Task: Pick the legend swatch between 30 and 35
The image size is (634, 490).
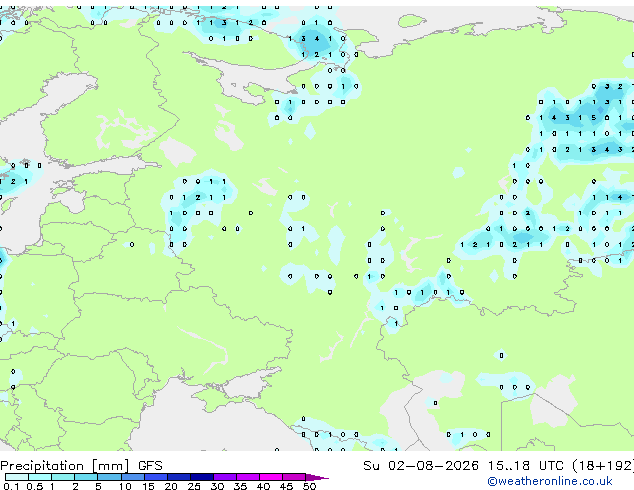Action: coord(225,477)
